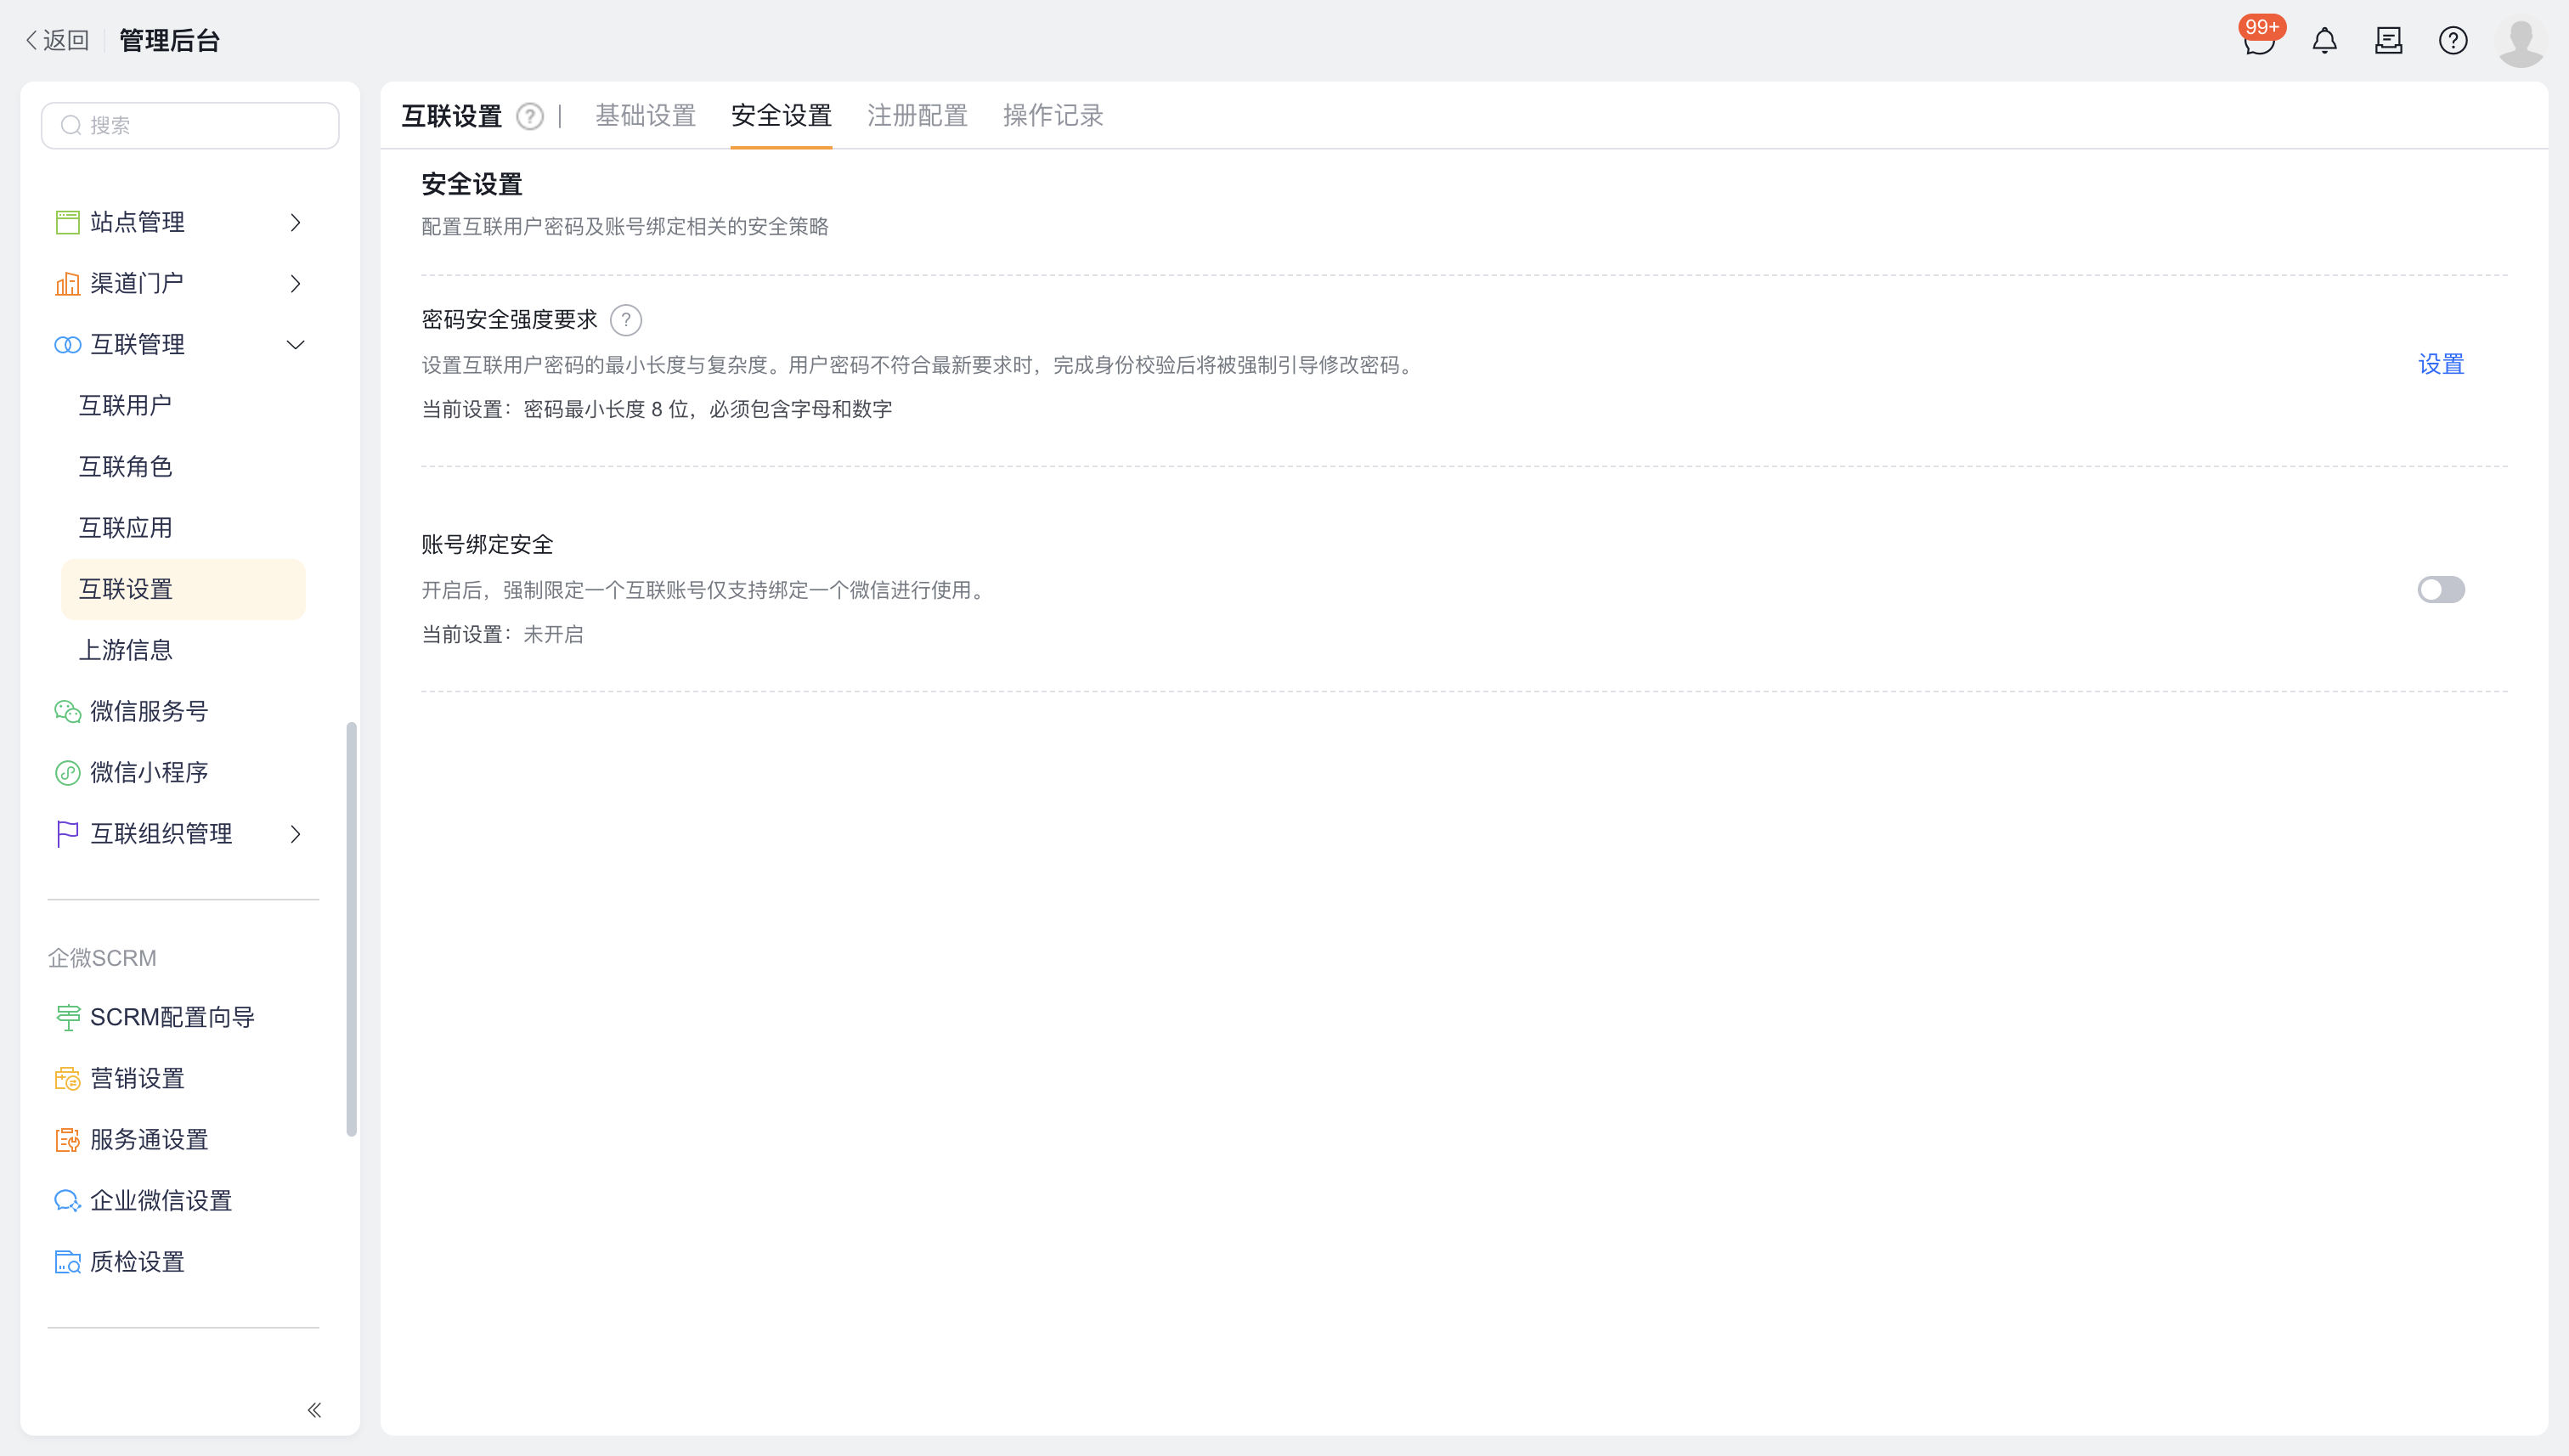Enable the 账号绑定安全 toggle switch
This screenshot has height=1456, width=2569.
tap(2441, 590)
